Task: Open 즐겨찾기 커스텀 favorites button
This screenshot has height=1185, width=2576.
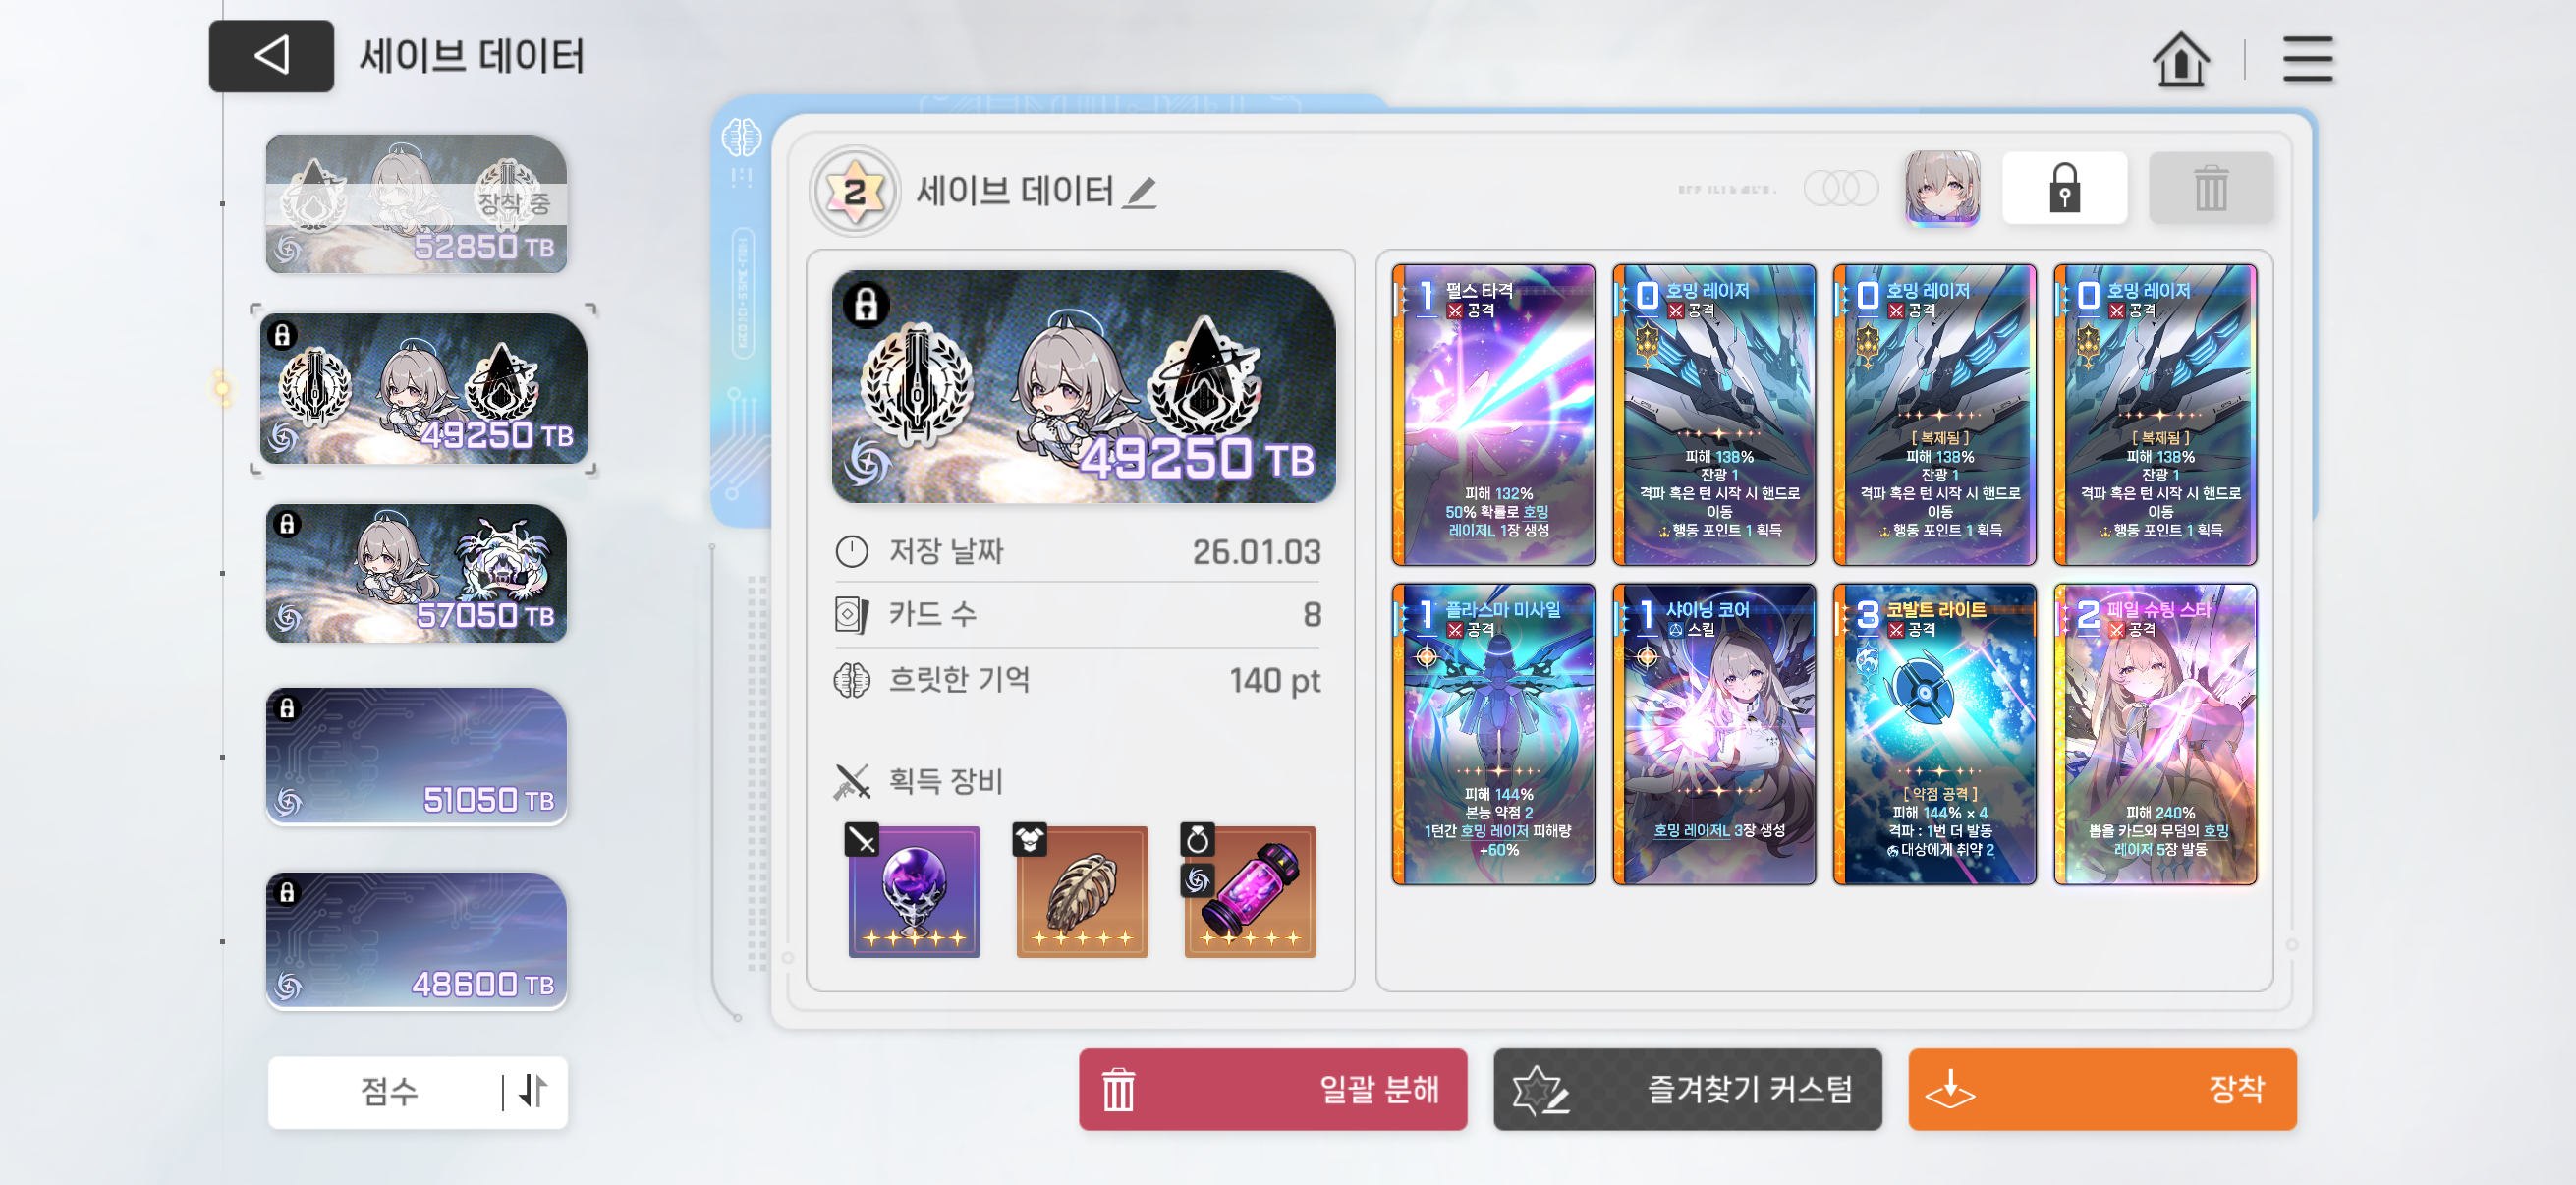Action: pyautogui.click(x=1687, y=1089)
